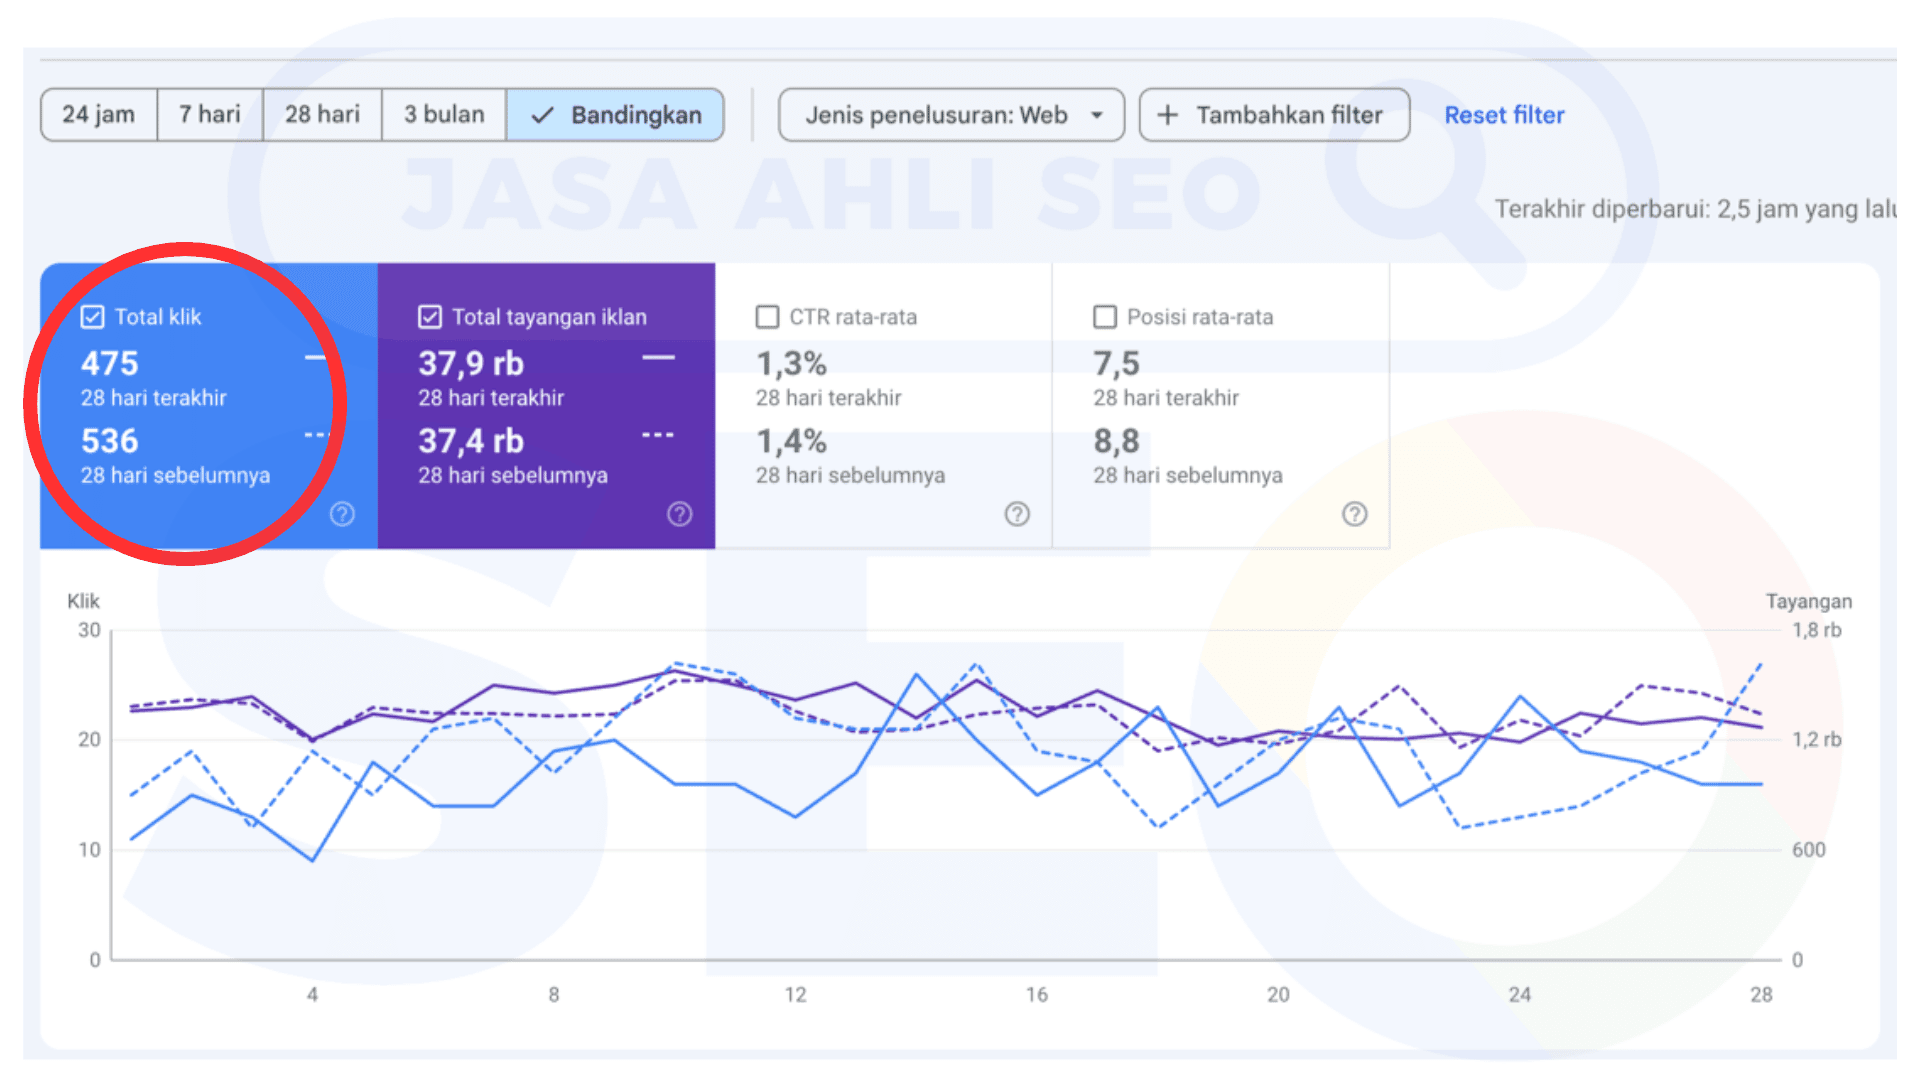This screenshot has width=1920, height=1080.
Task: Enable the CTR rata-rata checkbox
Action: pos(767,317)
